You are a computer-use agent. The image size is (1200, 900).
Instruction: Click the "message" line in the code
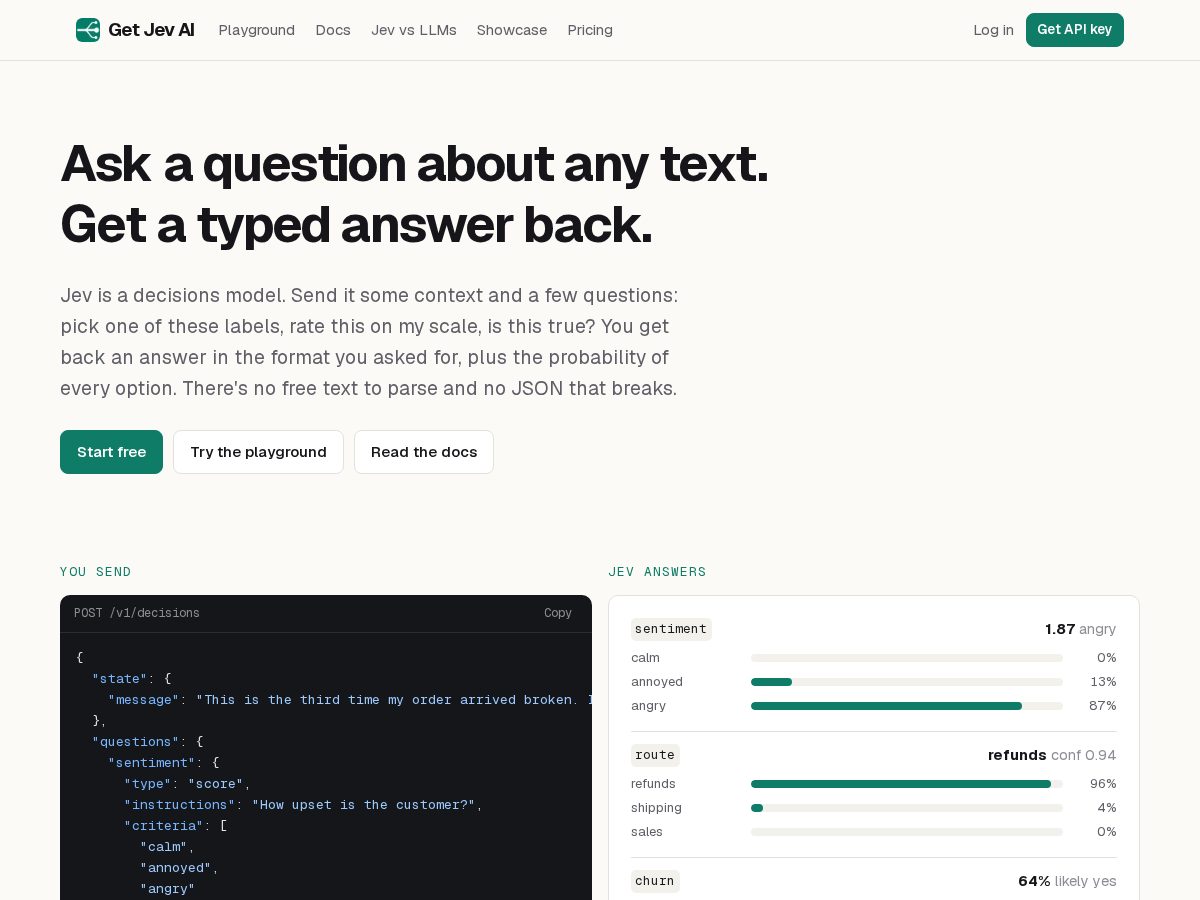pyautogui.click(x=350, y=700)
